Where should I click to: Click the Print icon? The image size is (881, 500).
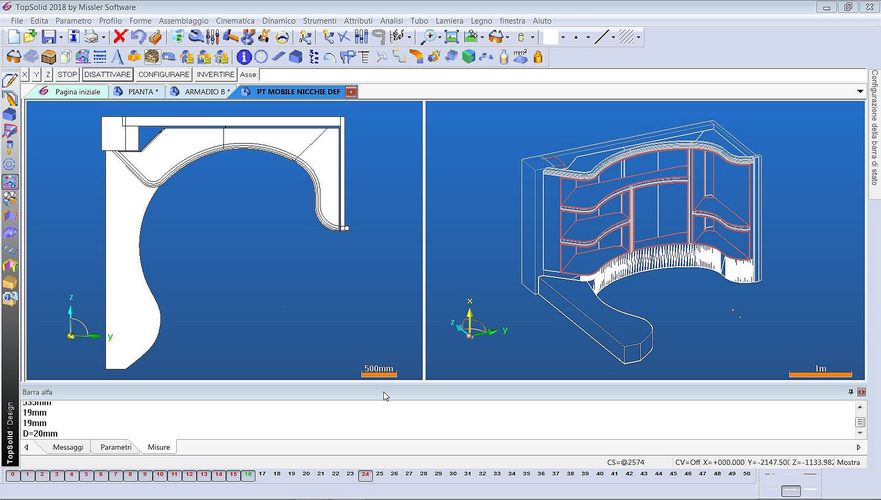pos(91,37)
